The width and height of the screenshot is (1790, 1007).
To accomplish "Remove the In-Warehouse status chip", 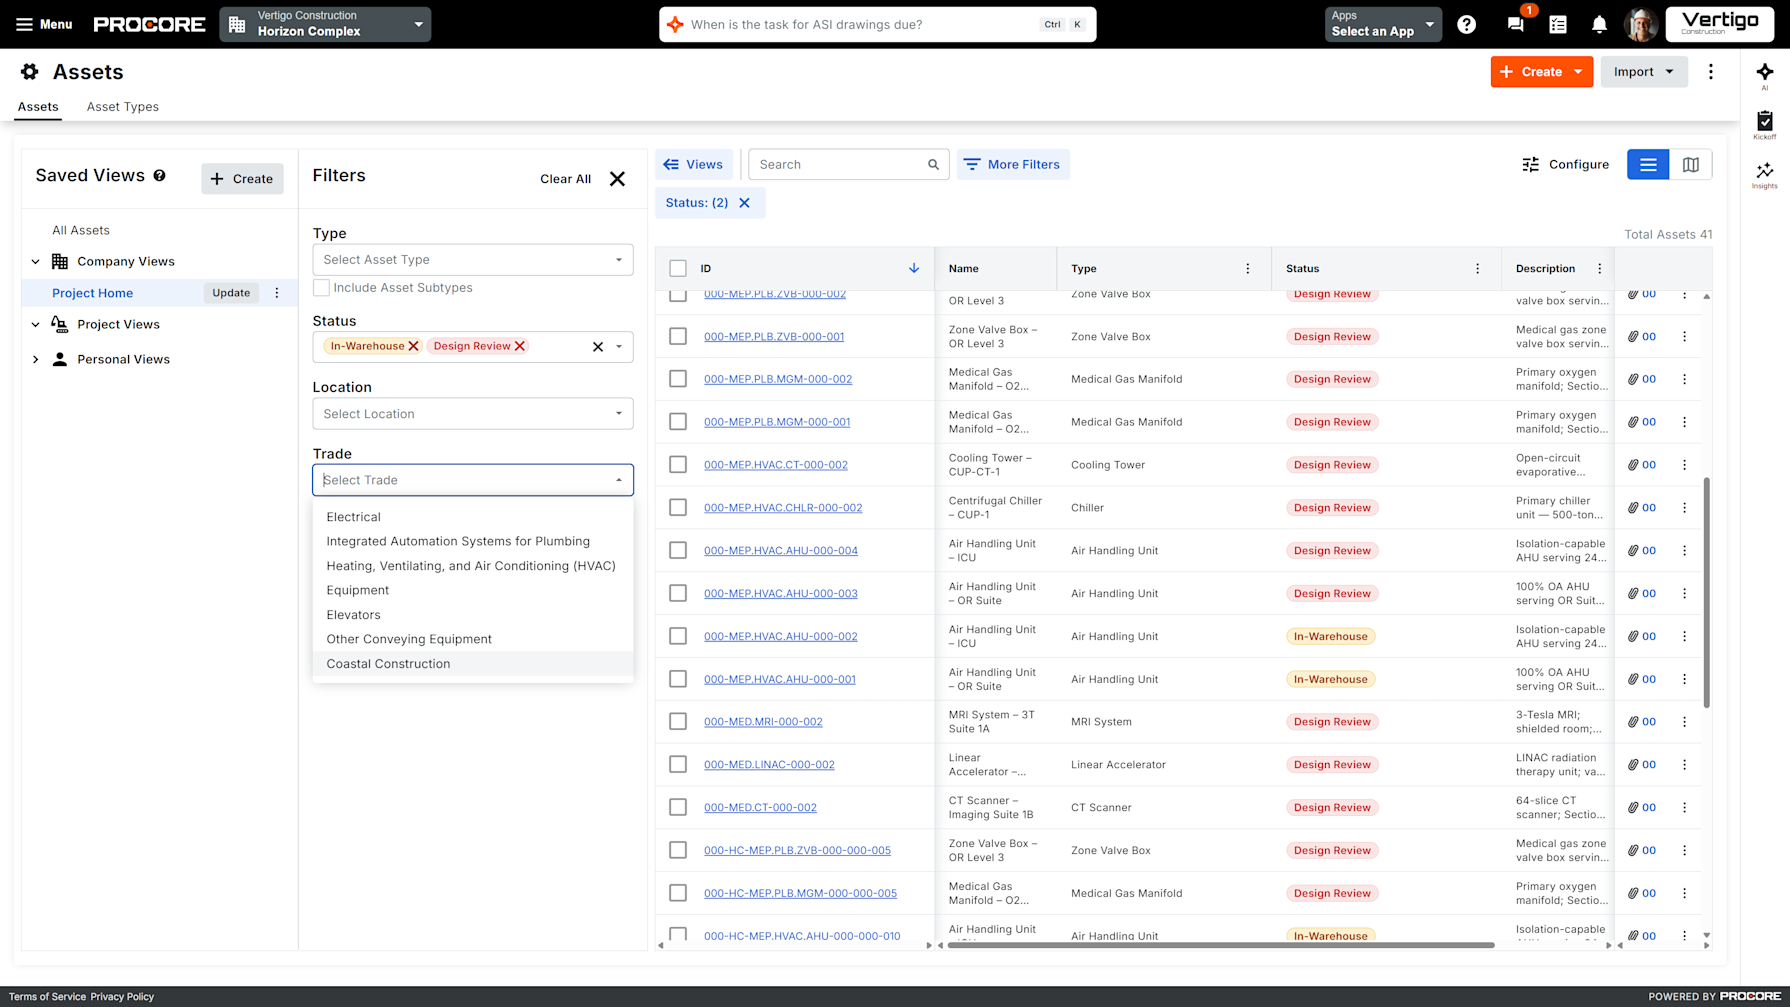I will [x=413, y=346].
